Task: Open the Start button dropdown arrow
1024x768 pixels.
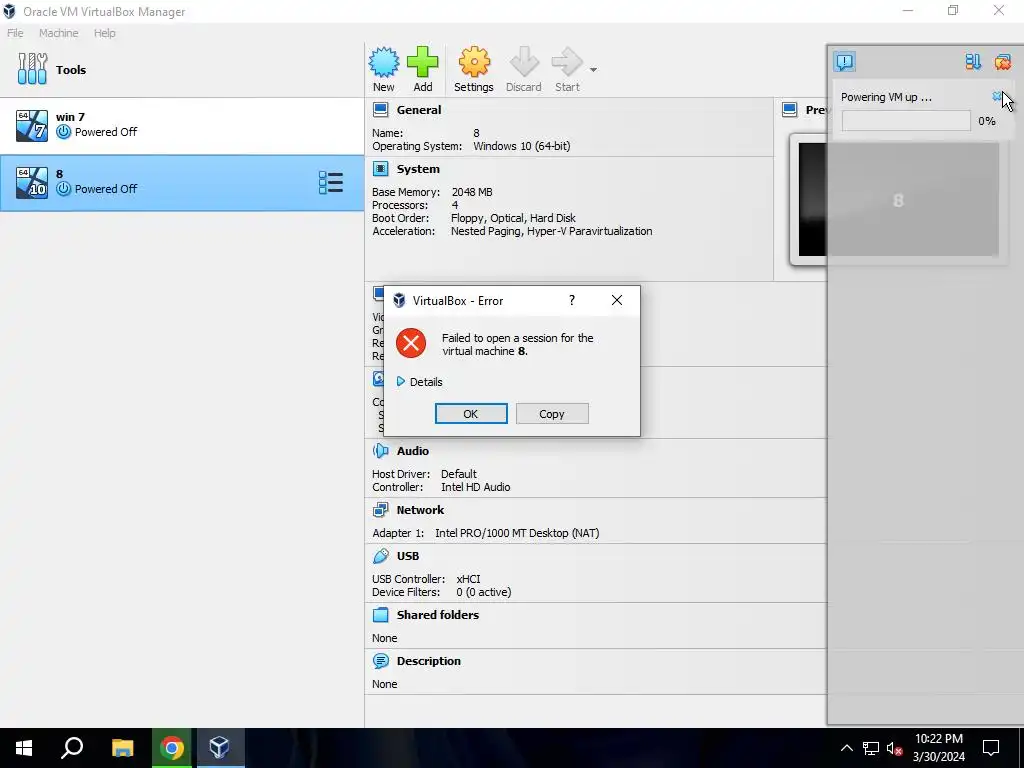Action: pyautogui.click(x=593, y=70)
